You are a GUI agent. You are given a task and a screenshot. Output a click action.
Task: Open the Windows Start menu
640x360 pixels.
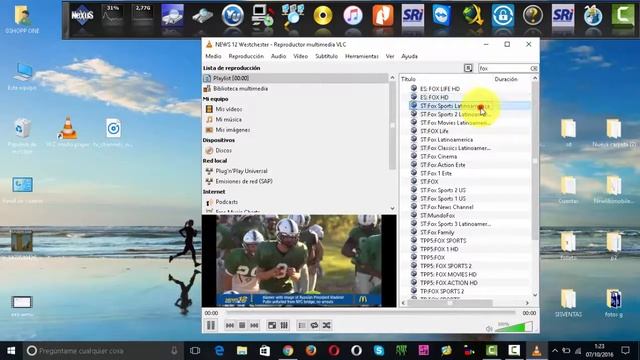click(11, 351)
